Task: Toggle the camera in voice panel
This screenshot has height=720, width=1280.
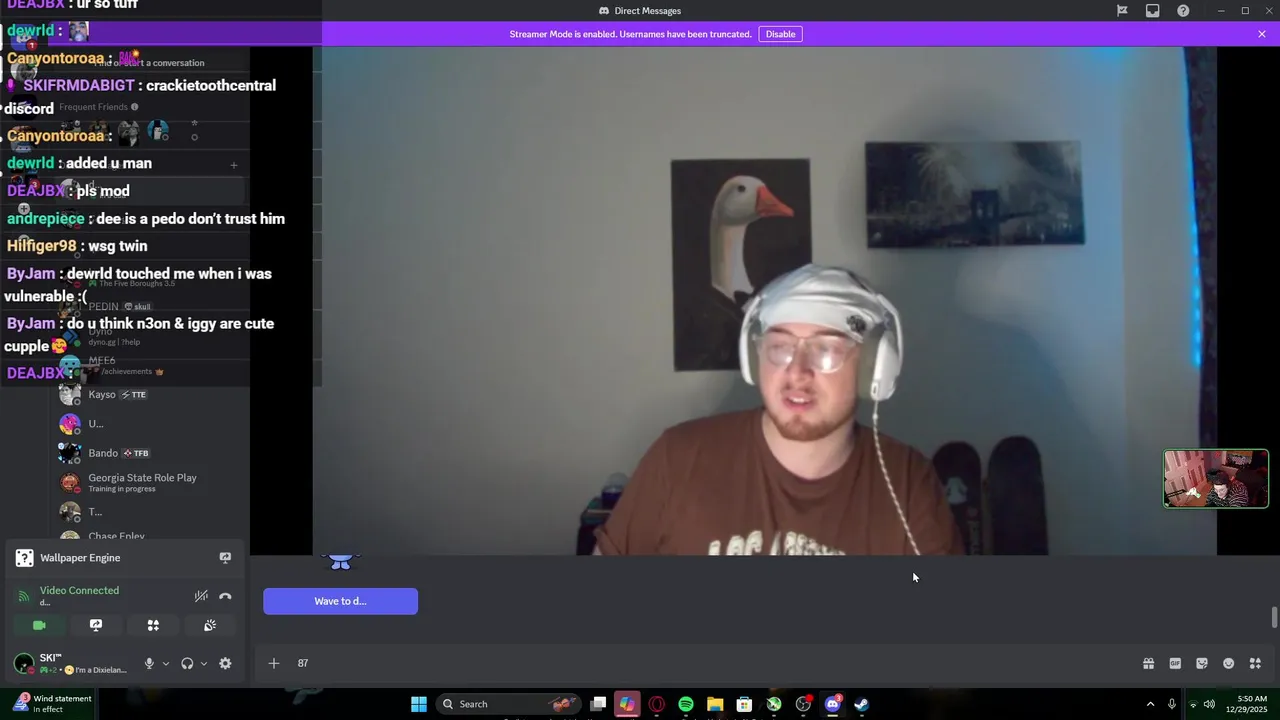Action: (39, 625)
